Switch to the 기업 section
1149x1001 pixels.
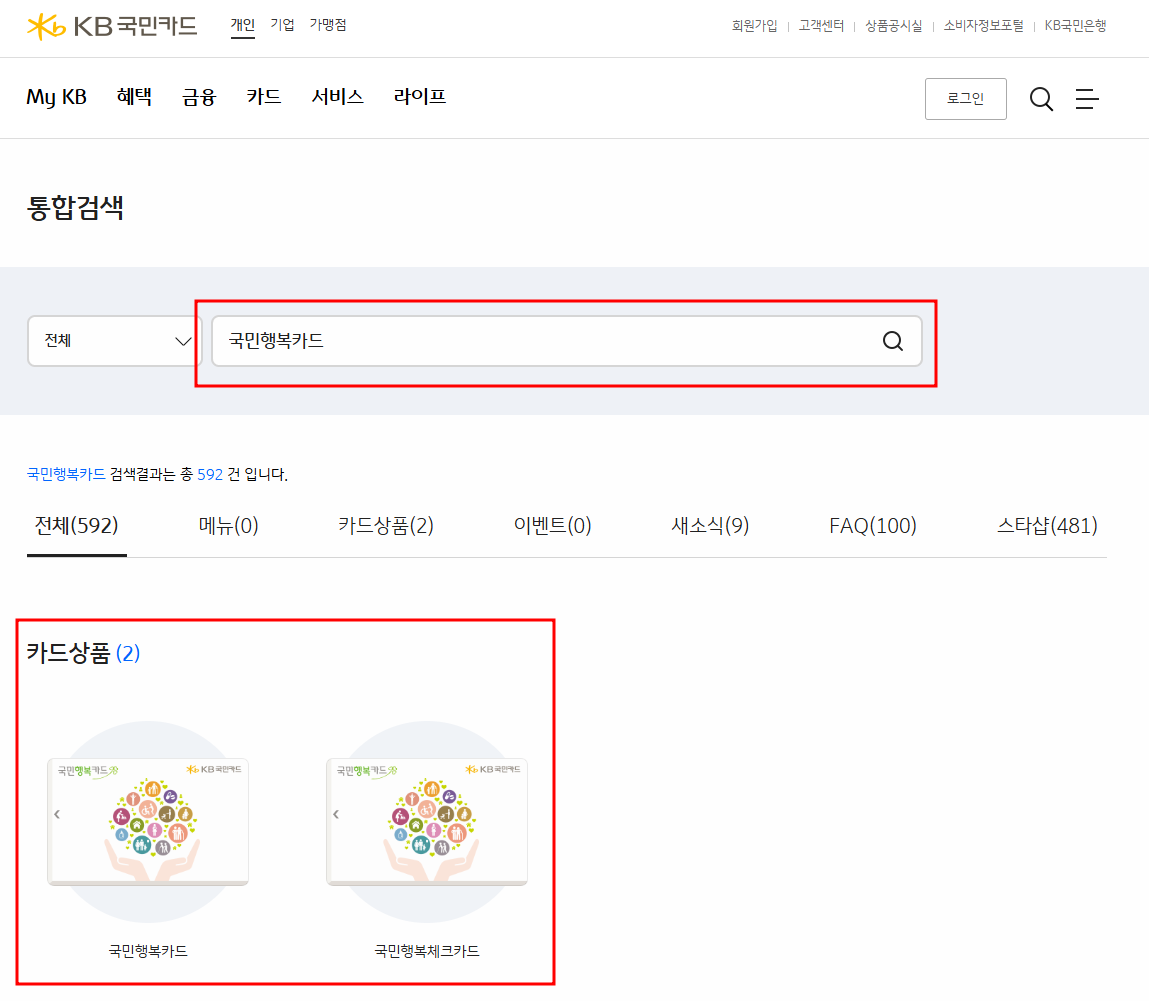(x=282, y=25)
